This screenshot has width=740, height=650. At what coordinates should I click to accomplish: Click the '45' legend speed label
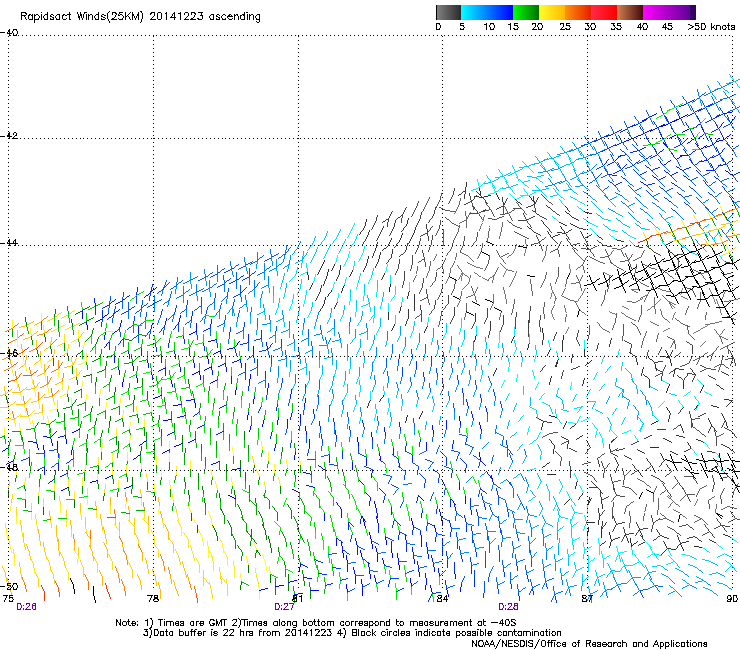pyautogui.click(x=667, y=27)
